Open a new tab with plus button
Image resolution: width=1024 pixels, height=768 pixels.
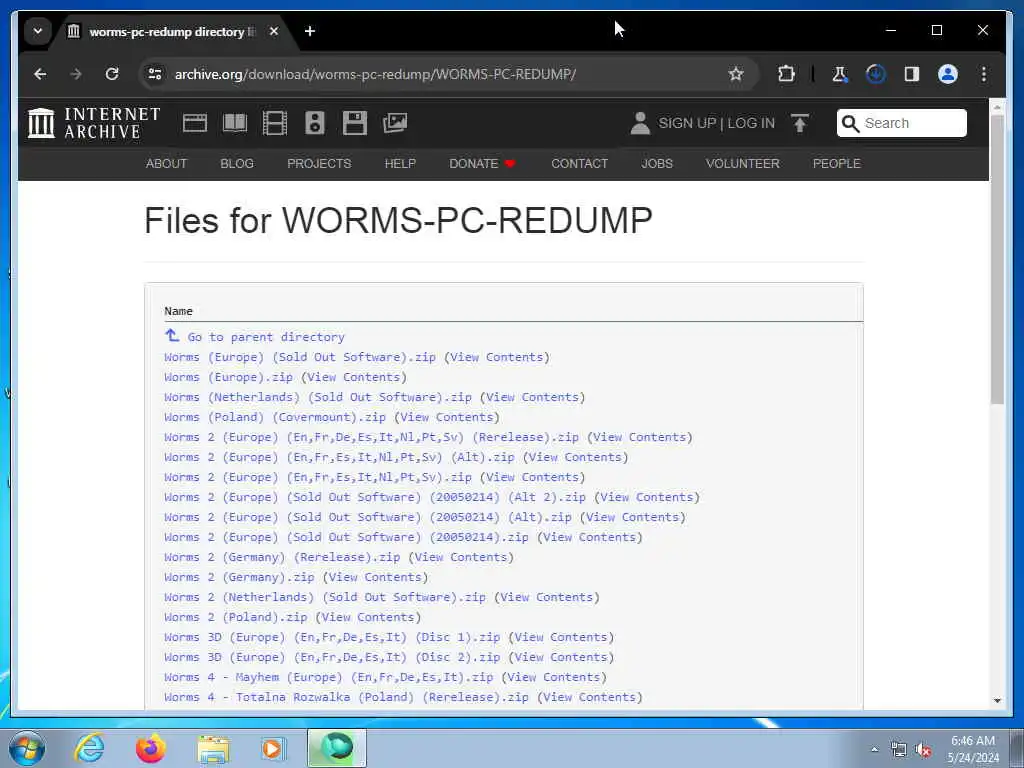coord(310,31)
